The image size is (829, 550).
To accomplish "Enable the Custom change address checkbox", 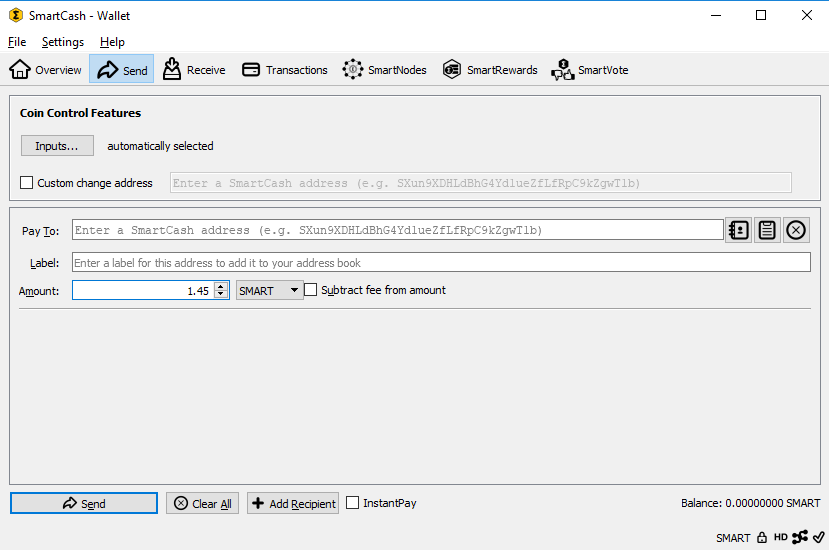I will pos(26,183).
